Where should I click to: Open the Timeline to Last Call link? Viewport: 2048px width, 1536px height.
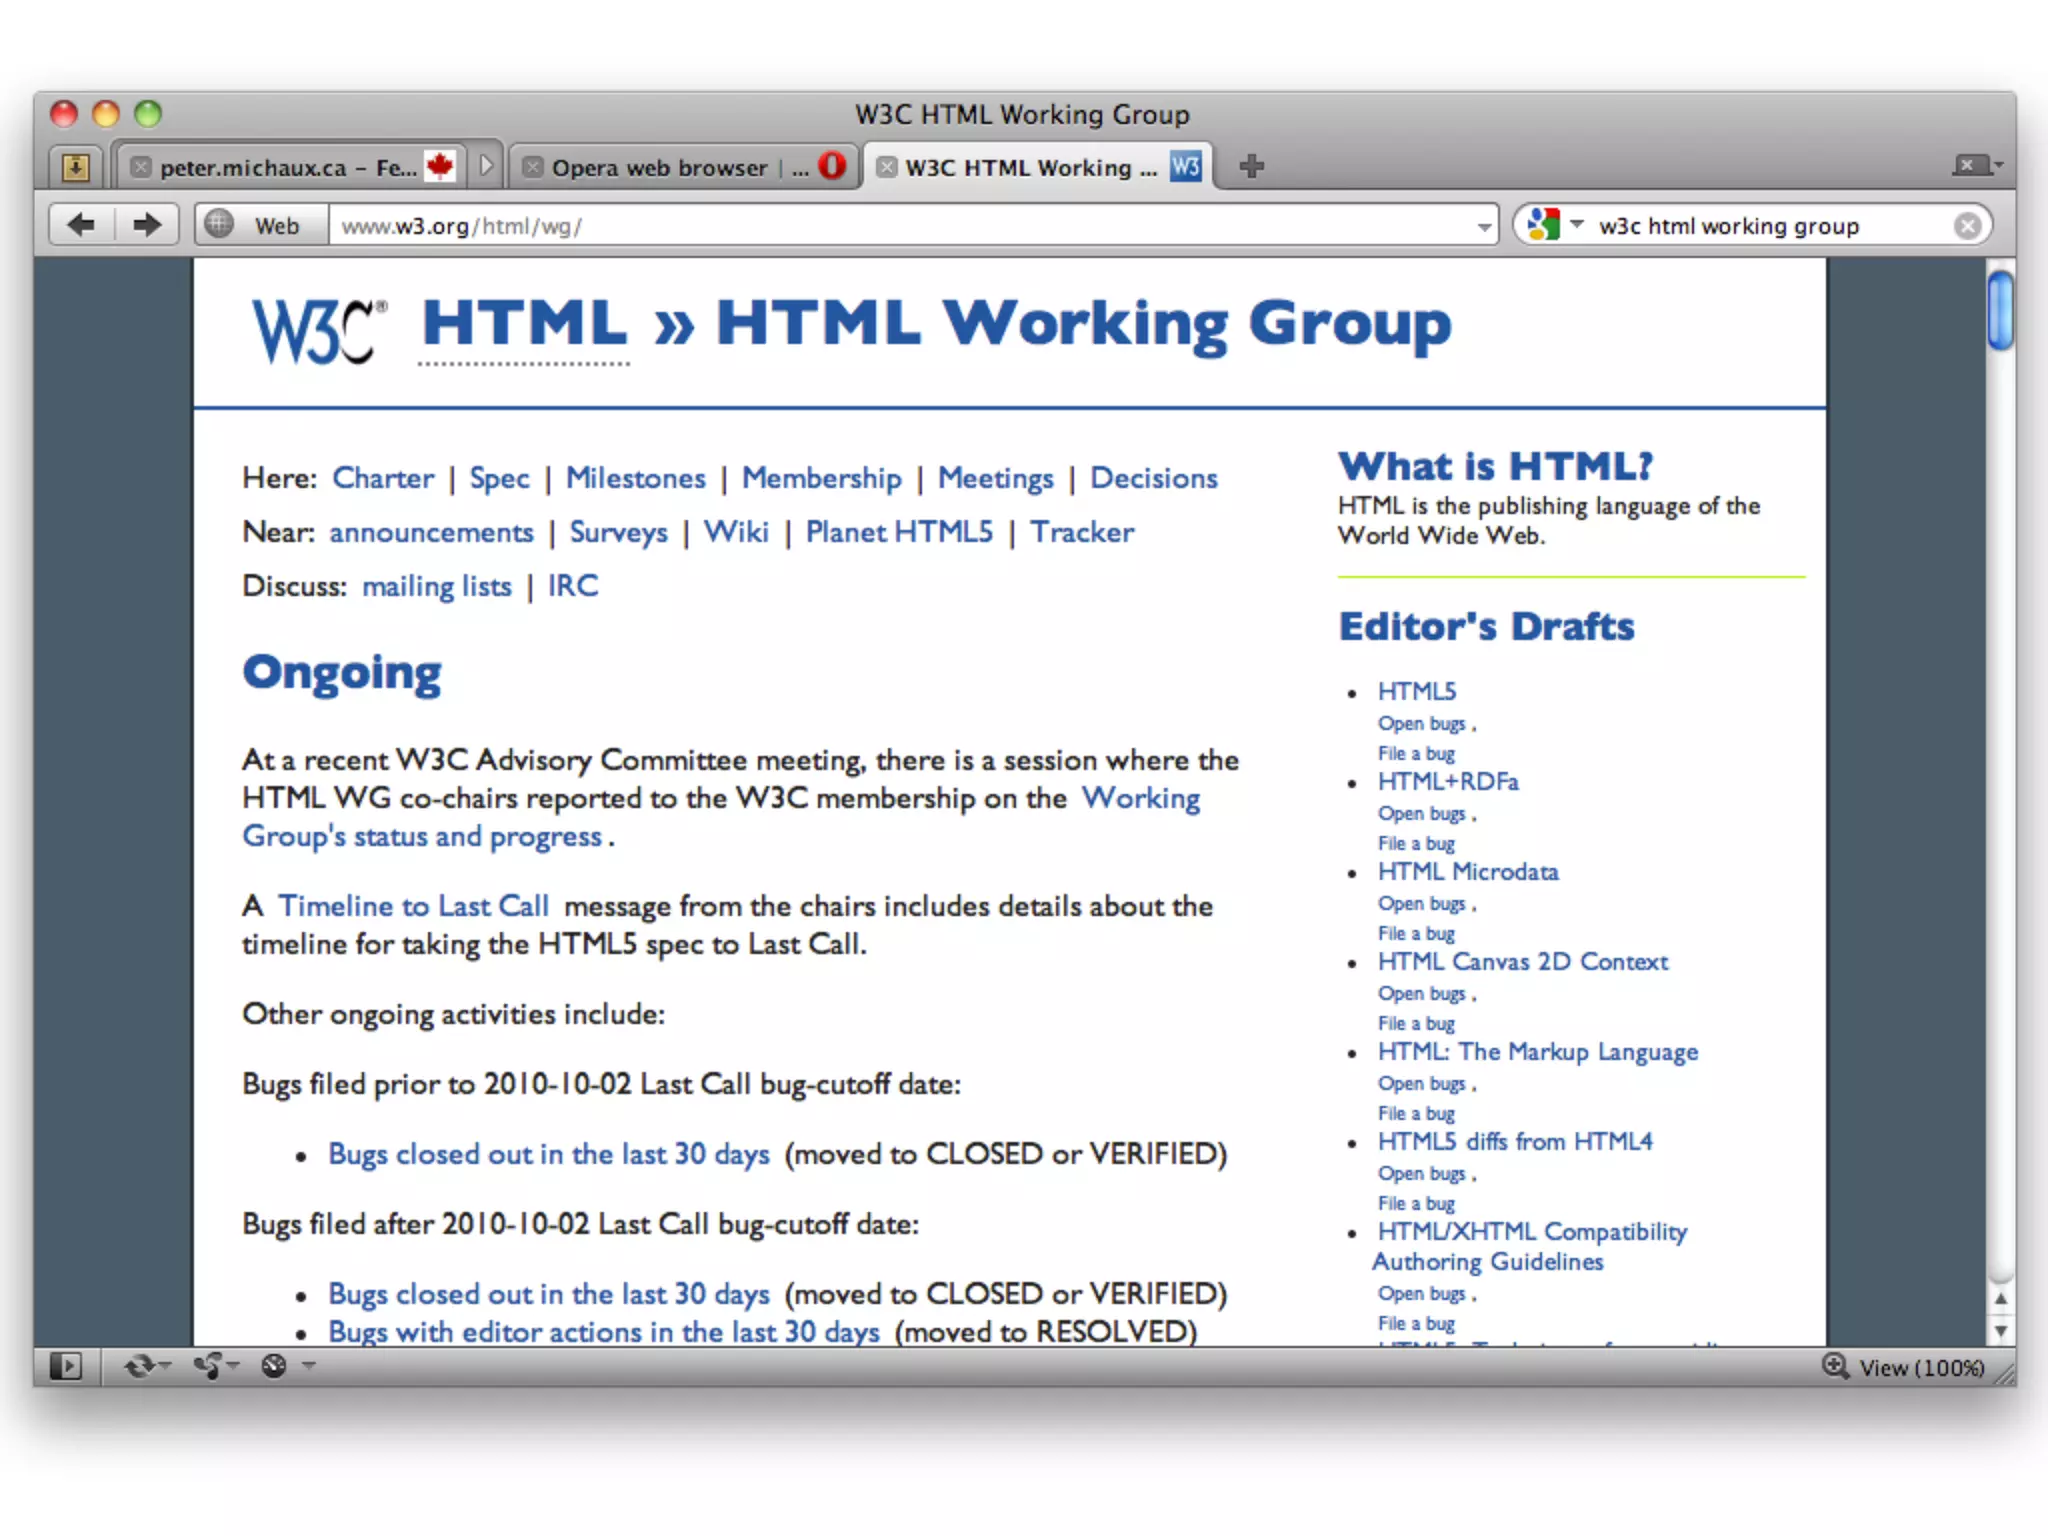413,906
